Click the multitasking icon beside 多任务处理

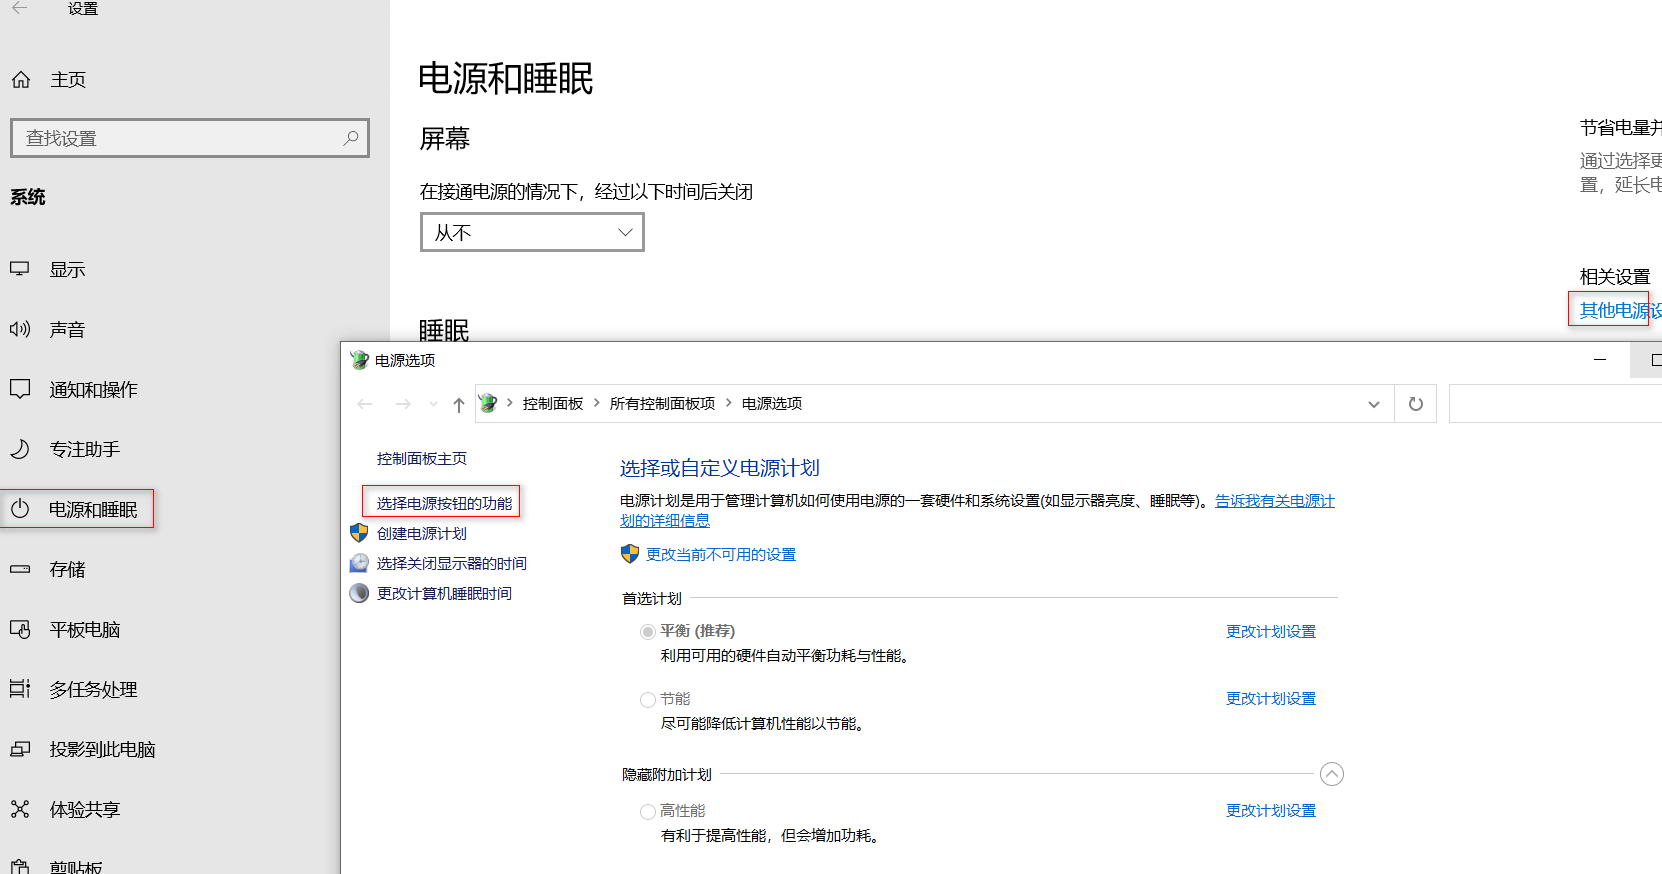click(20, 689)
